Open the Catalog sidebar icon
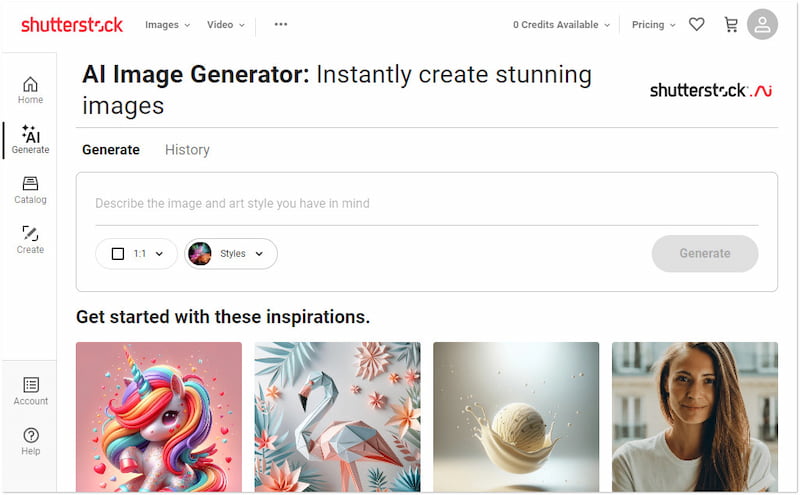 click(x=30, y=189)
